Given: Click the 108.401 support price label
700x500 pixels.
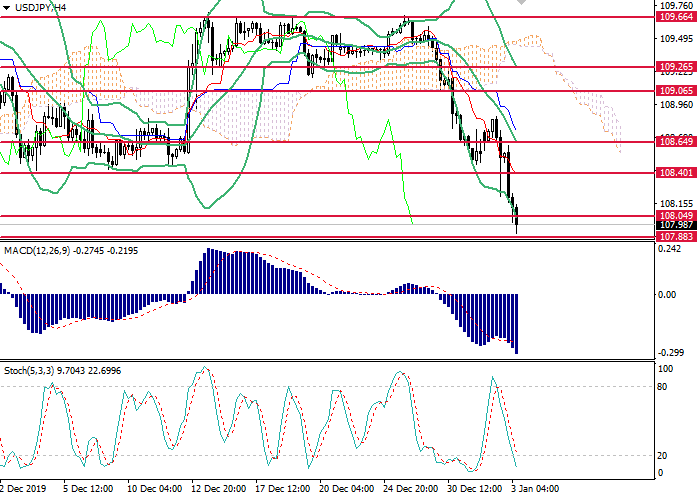Looking at the screenshot, I should 677,173.
